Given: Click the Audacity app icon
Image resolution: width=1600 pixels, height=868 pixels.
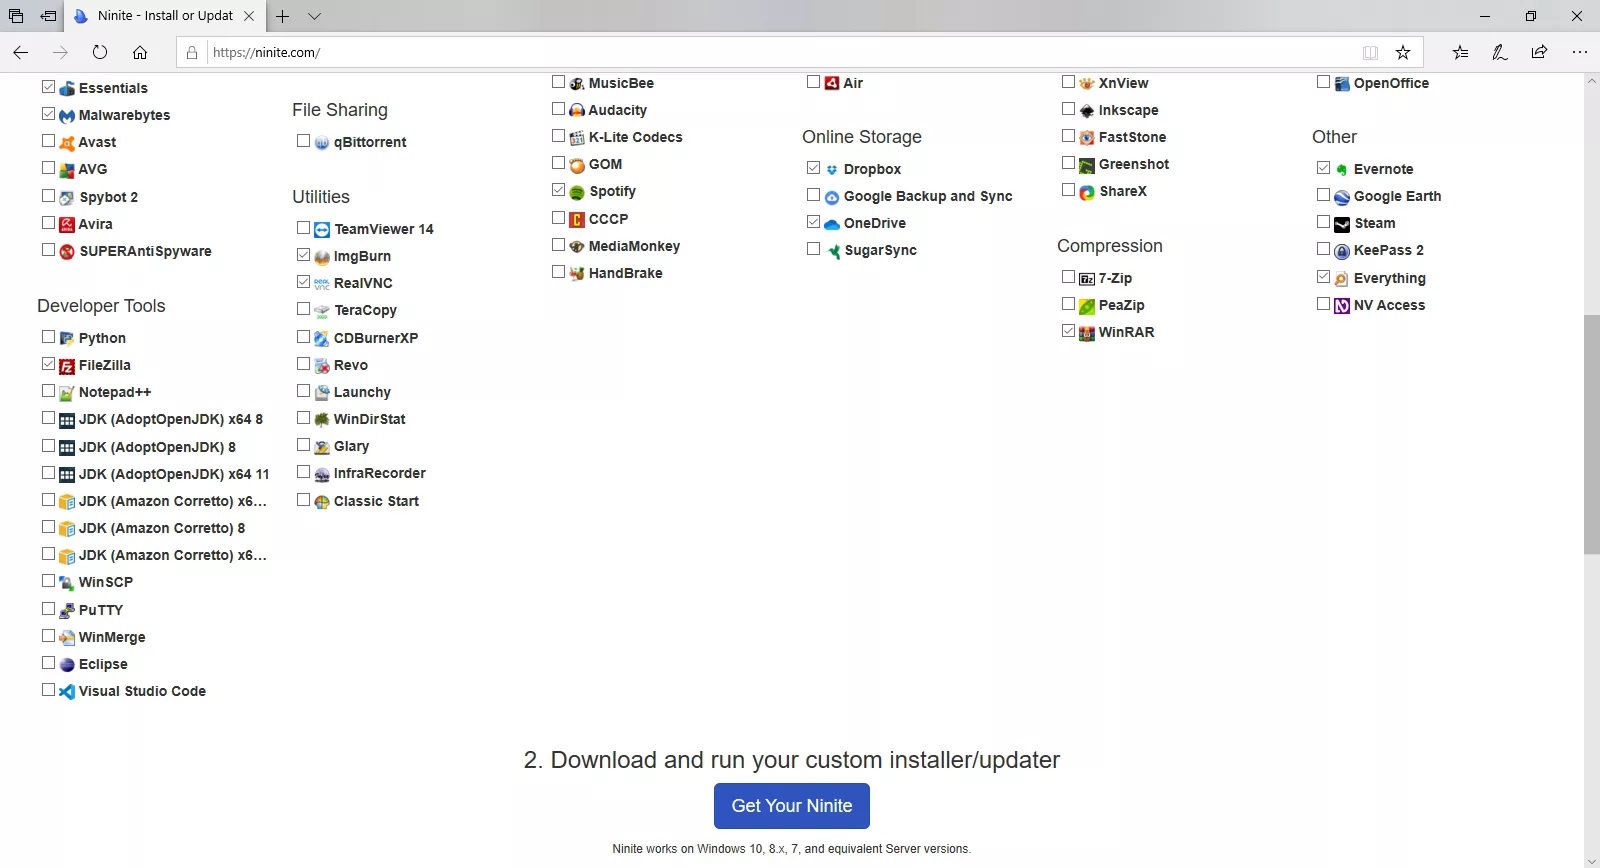Looking at the screenshot, I should click(577, 111).
